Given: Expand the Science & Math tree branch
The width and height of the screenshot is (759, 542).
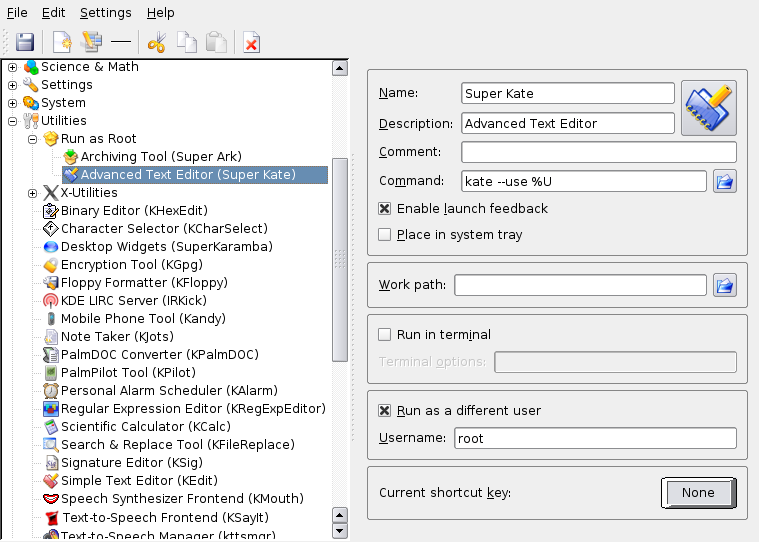Looking at the screenshot, I should coord(13,67).
